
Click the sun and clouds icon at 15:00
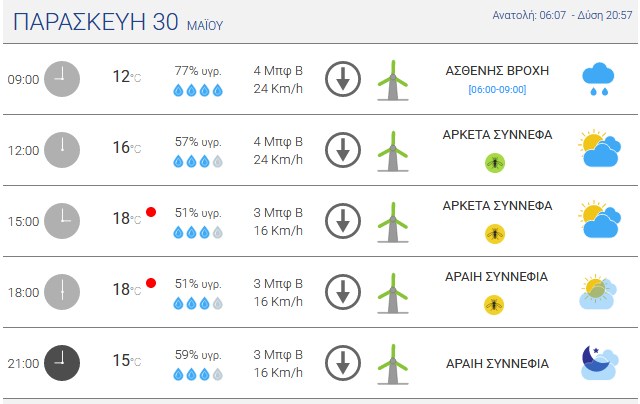pyautogui.click(x=600, y=221)
